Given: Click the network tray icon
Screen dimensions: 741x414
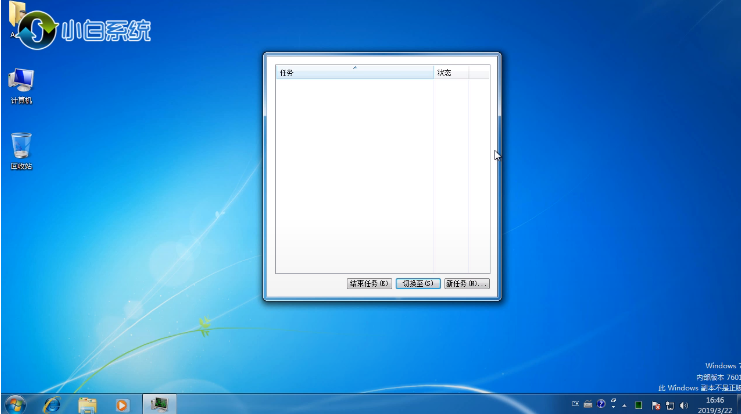Looking at the screenshot, I should (x=669, y=405).
